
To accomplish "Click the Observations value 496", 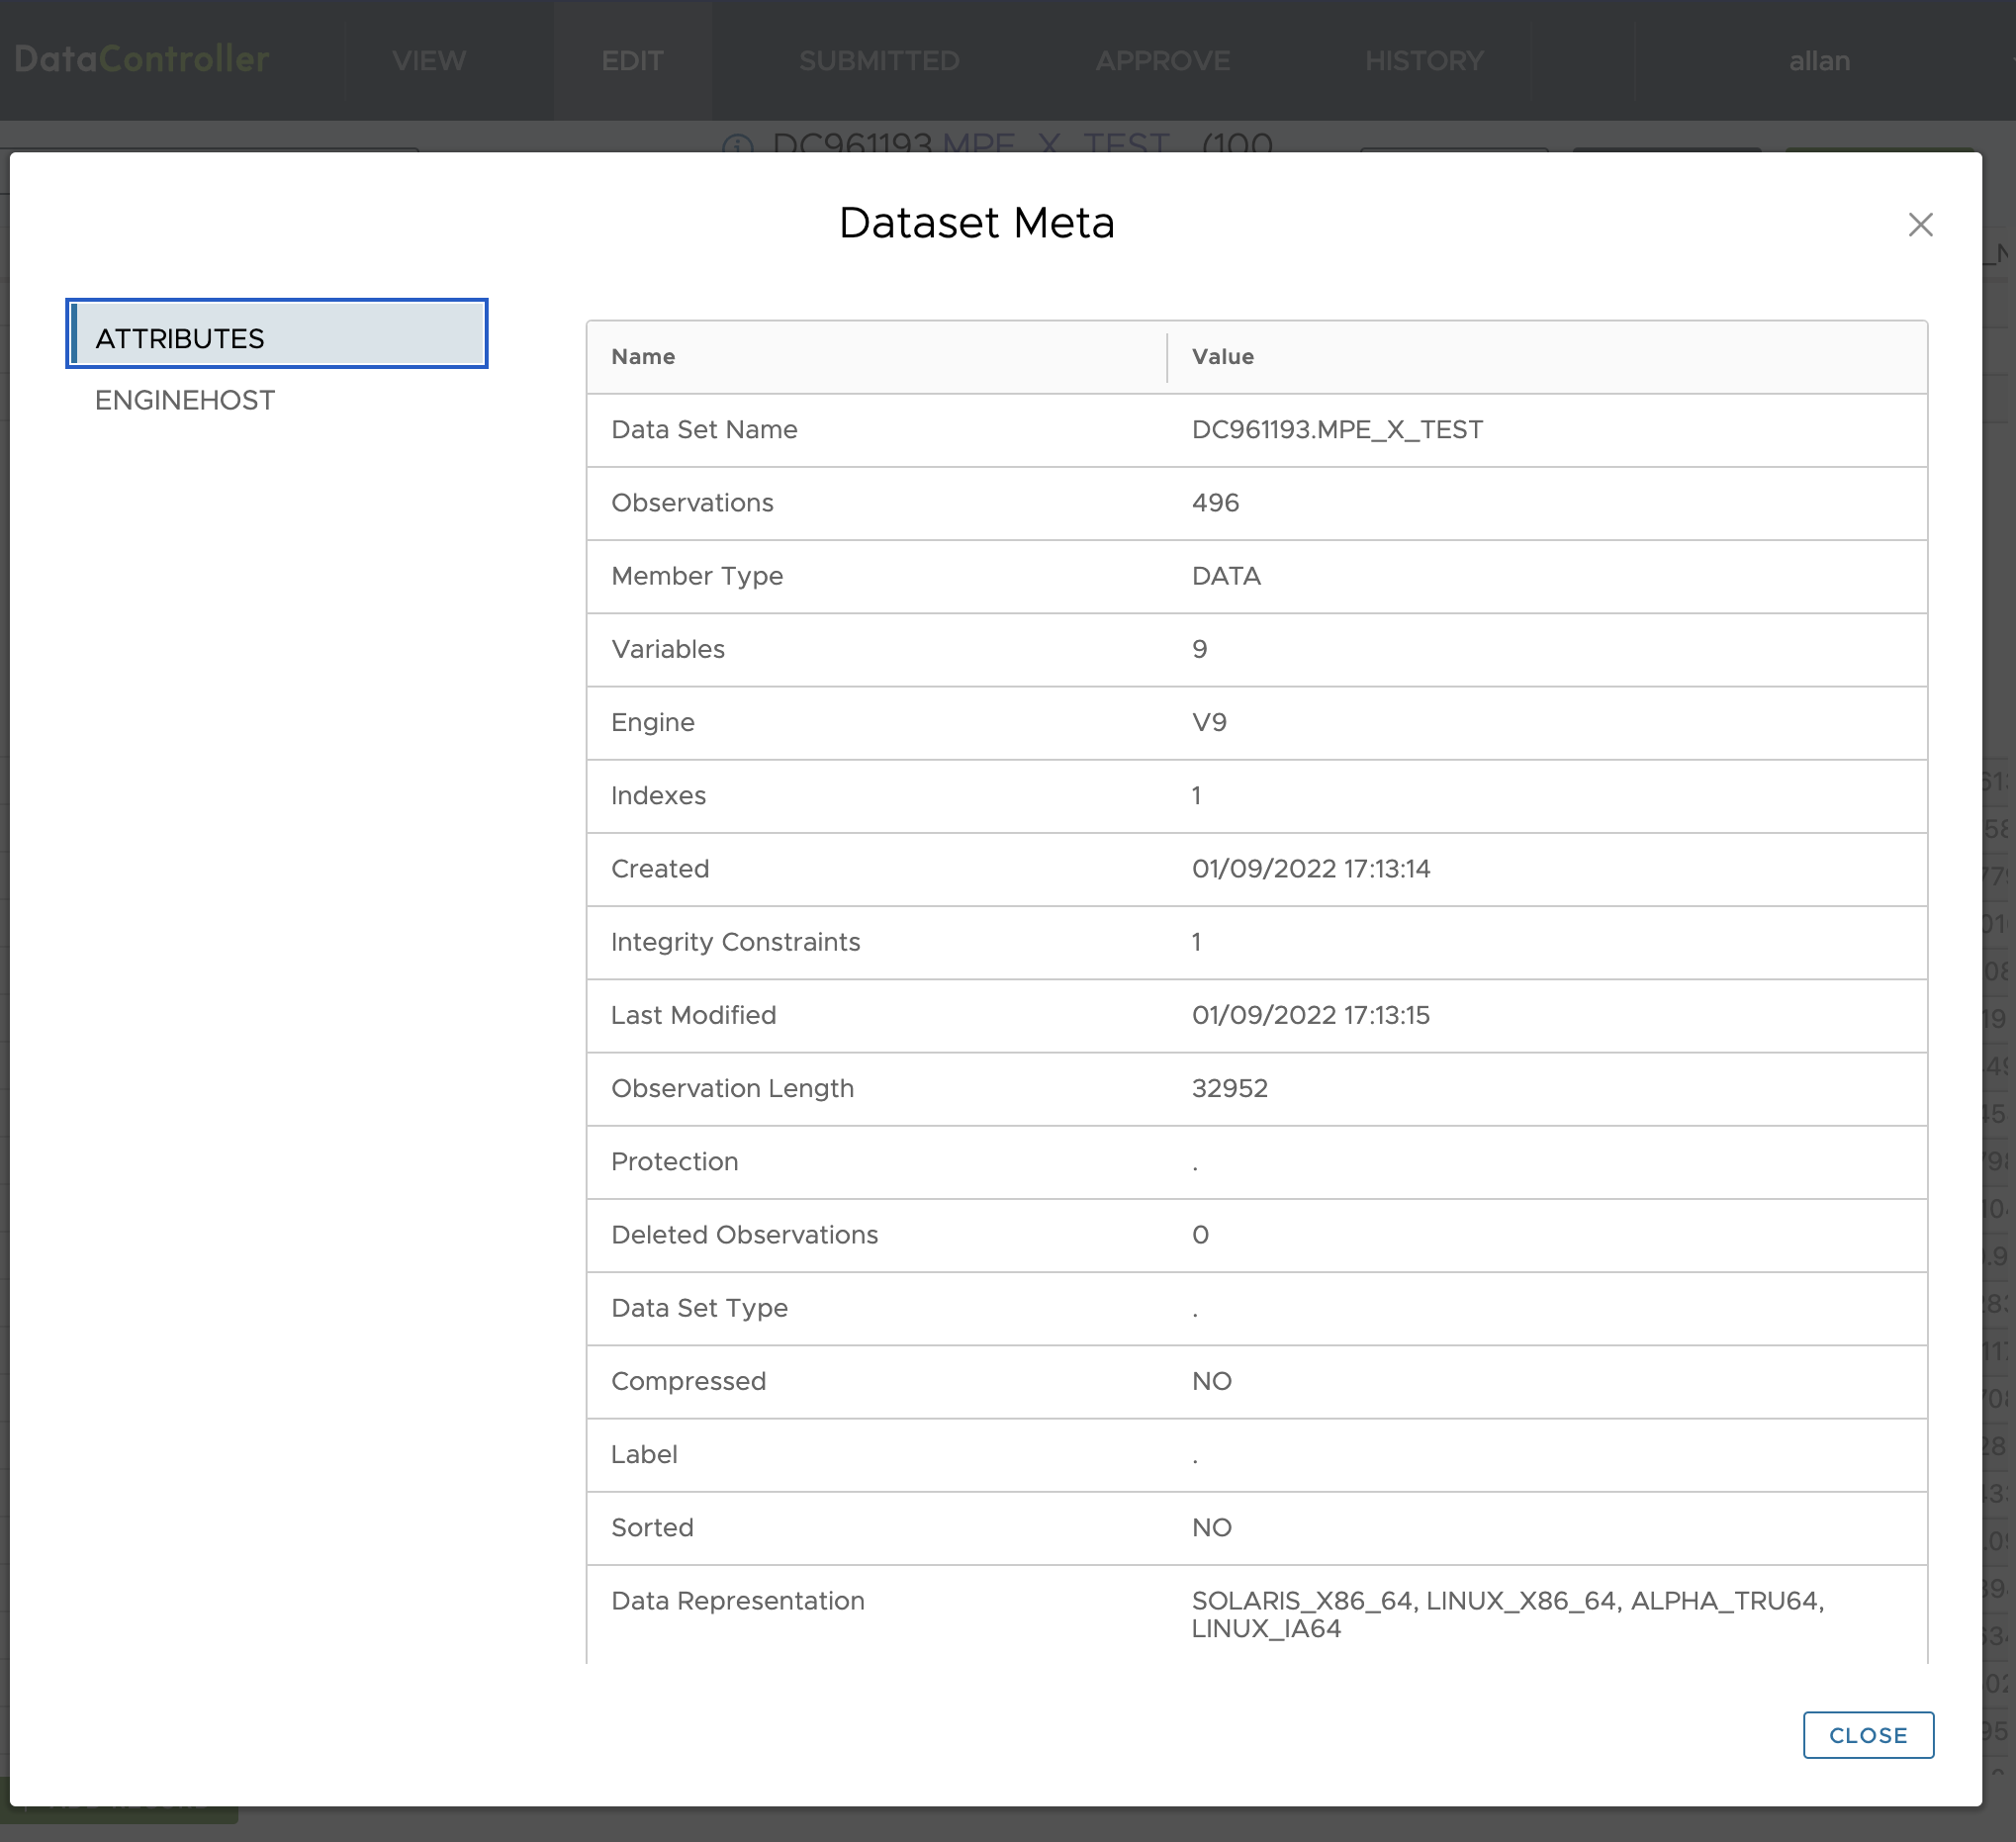I will tap(1215, 503).
